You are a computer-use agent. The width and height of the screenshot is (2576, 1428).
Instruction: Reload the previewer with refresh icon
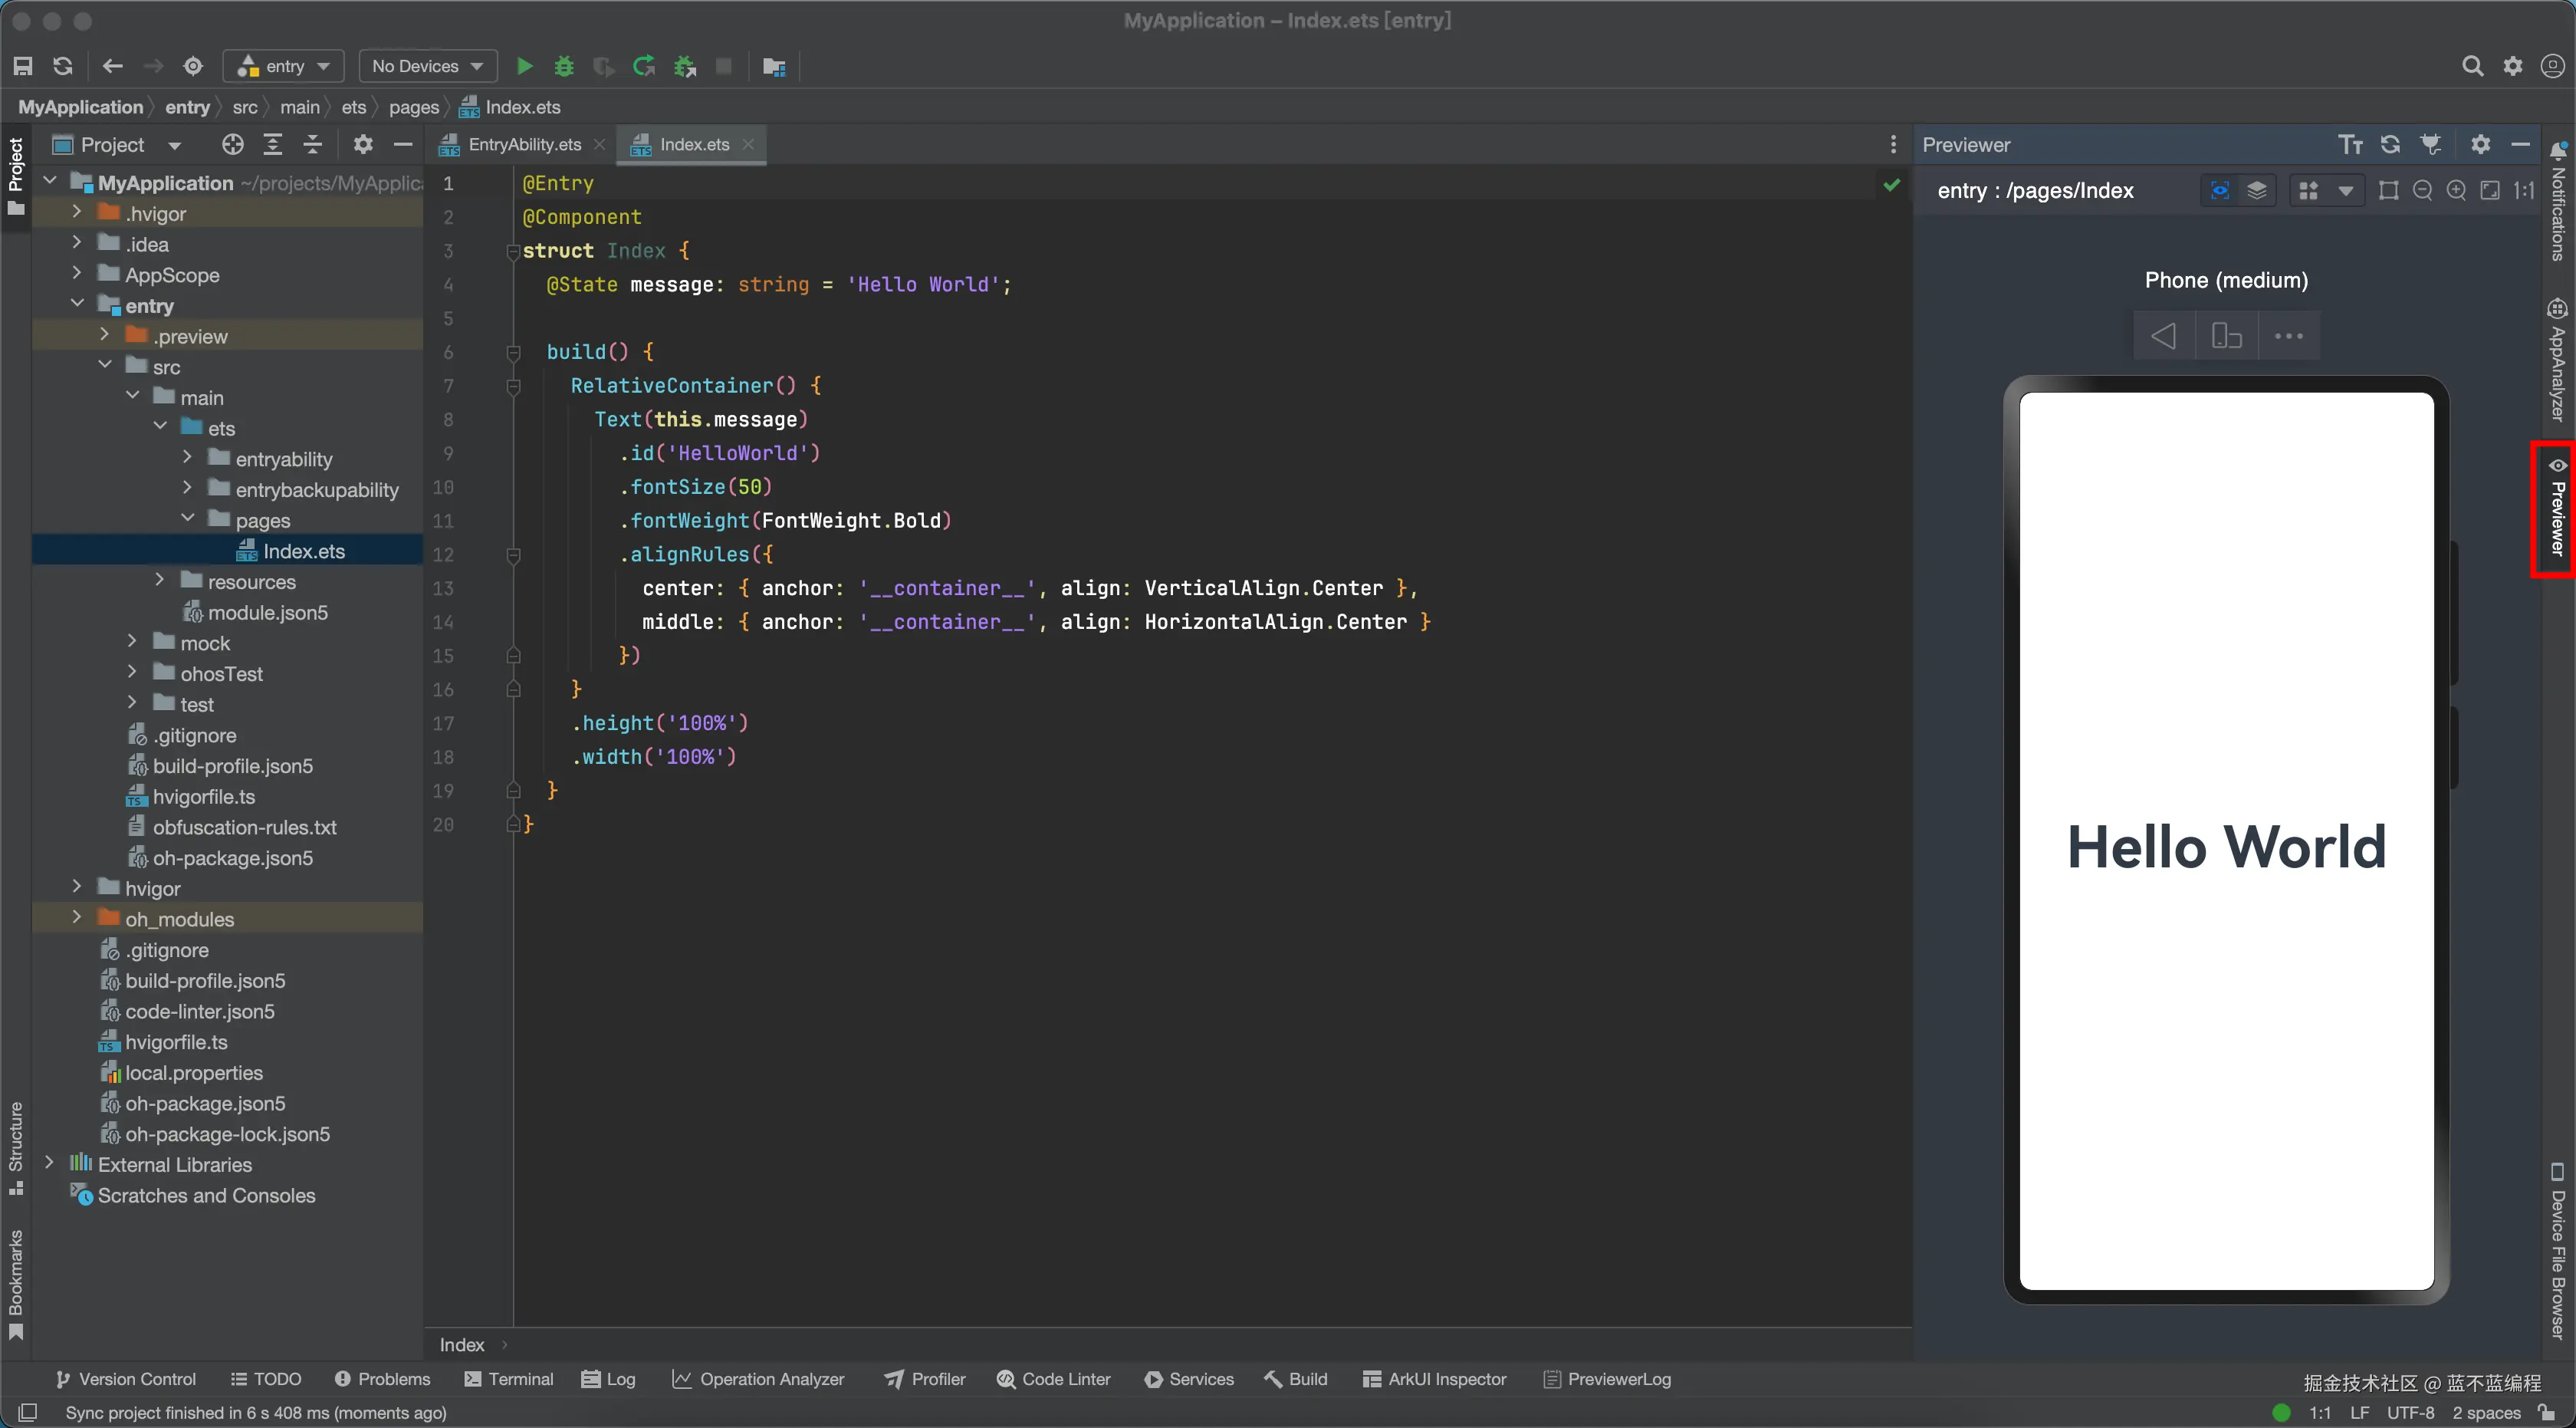[x=2390, y=145]
